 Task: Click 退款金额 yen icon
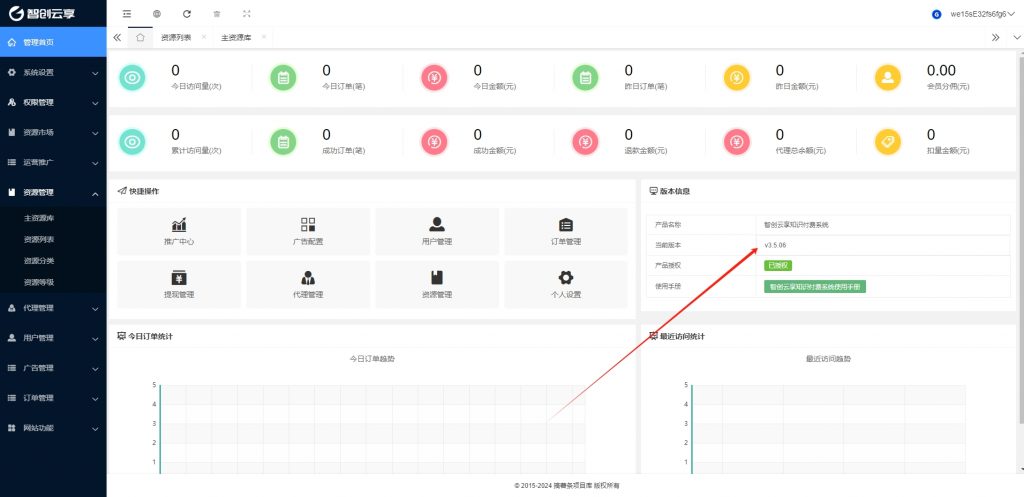pyautogui.click(x=585, y=142)
